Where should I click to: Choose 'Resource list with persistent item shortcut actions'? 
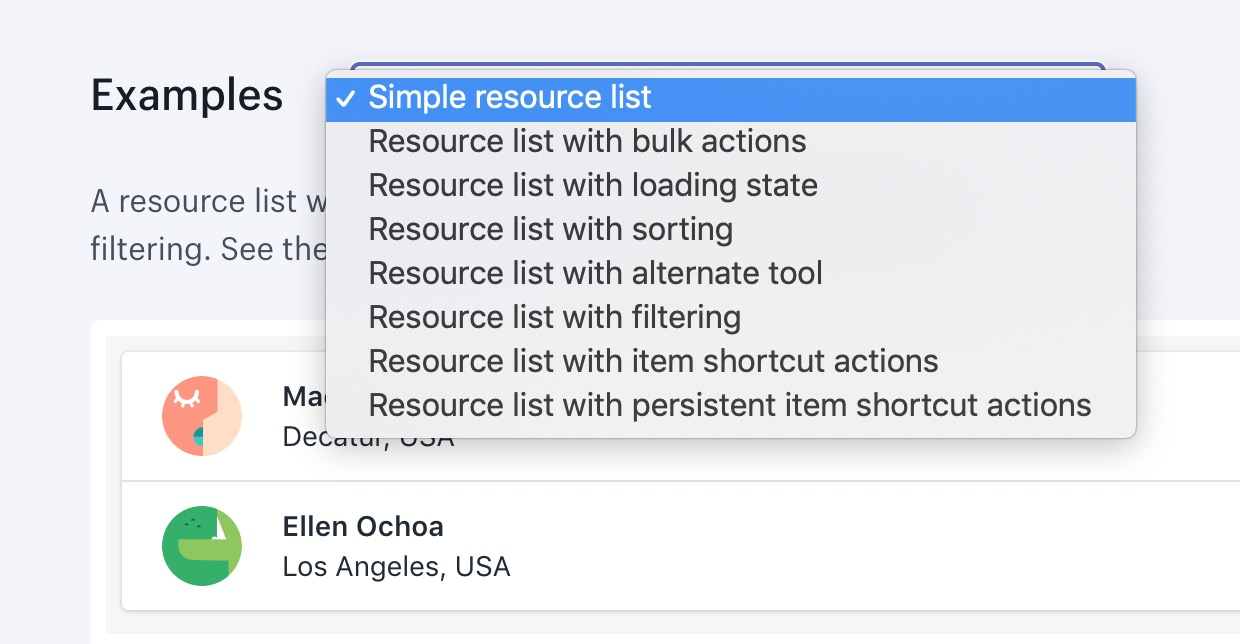click(729, 405)
